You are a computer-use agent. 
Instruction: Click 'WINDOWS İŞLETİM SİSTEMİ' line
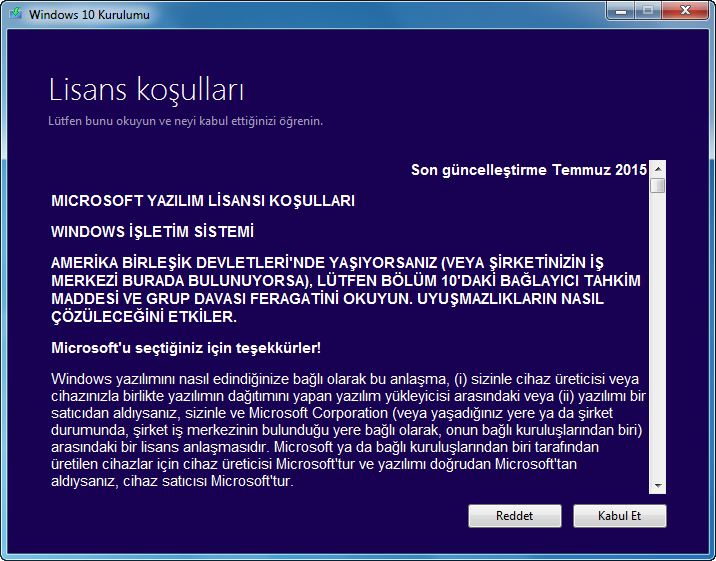pos(152,231)
